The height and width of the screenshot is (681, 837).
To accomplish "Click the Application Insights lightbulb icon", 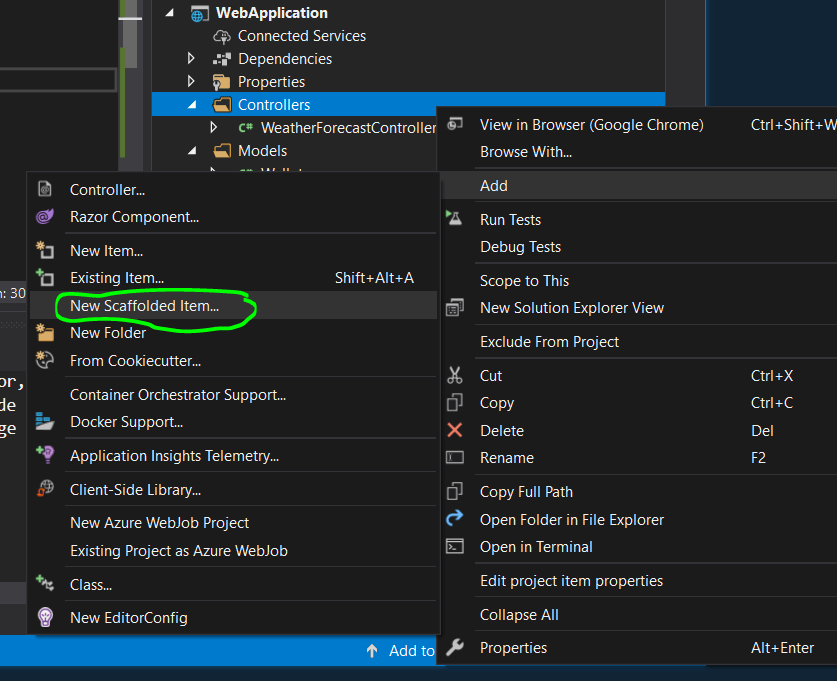I will tap(45, 456).
